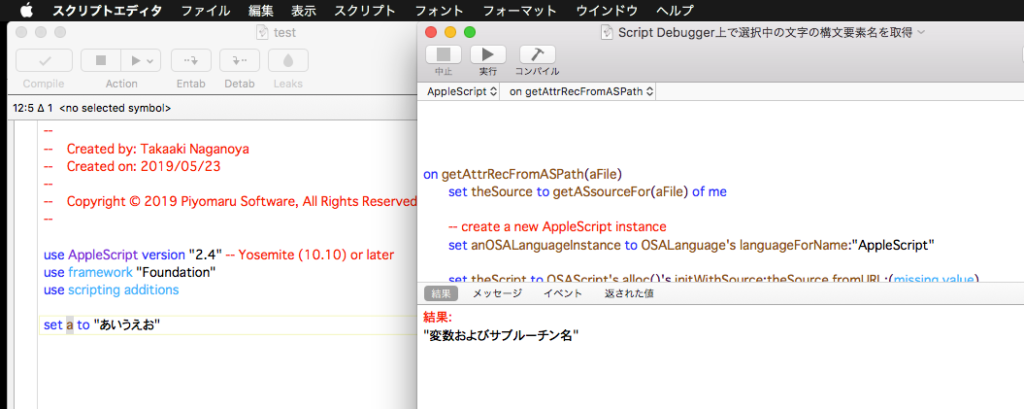Click the 'set theScript to OSAScript's alloc()' line
The image size is (1024, 409).
click(x=714, y=278)
